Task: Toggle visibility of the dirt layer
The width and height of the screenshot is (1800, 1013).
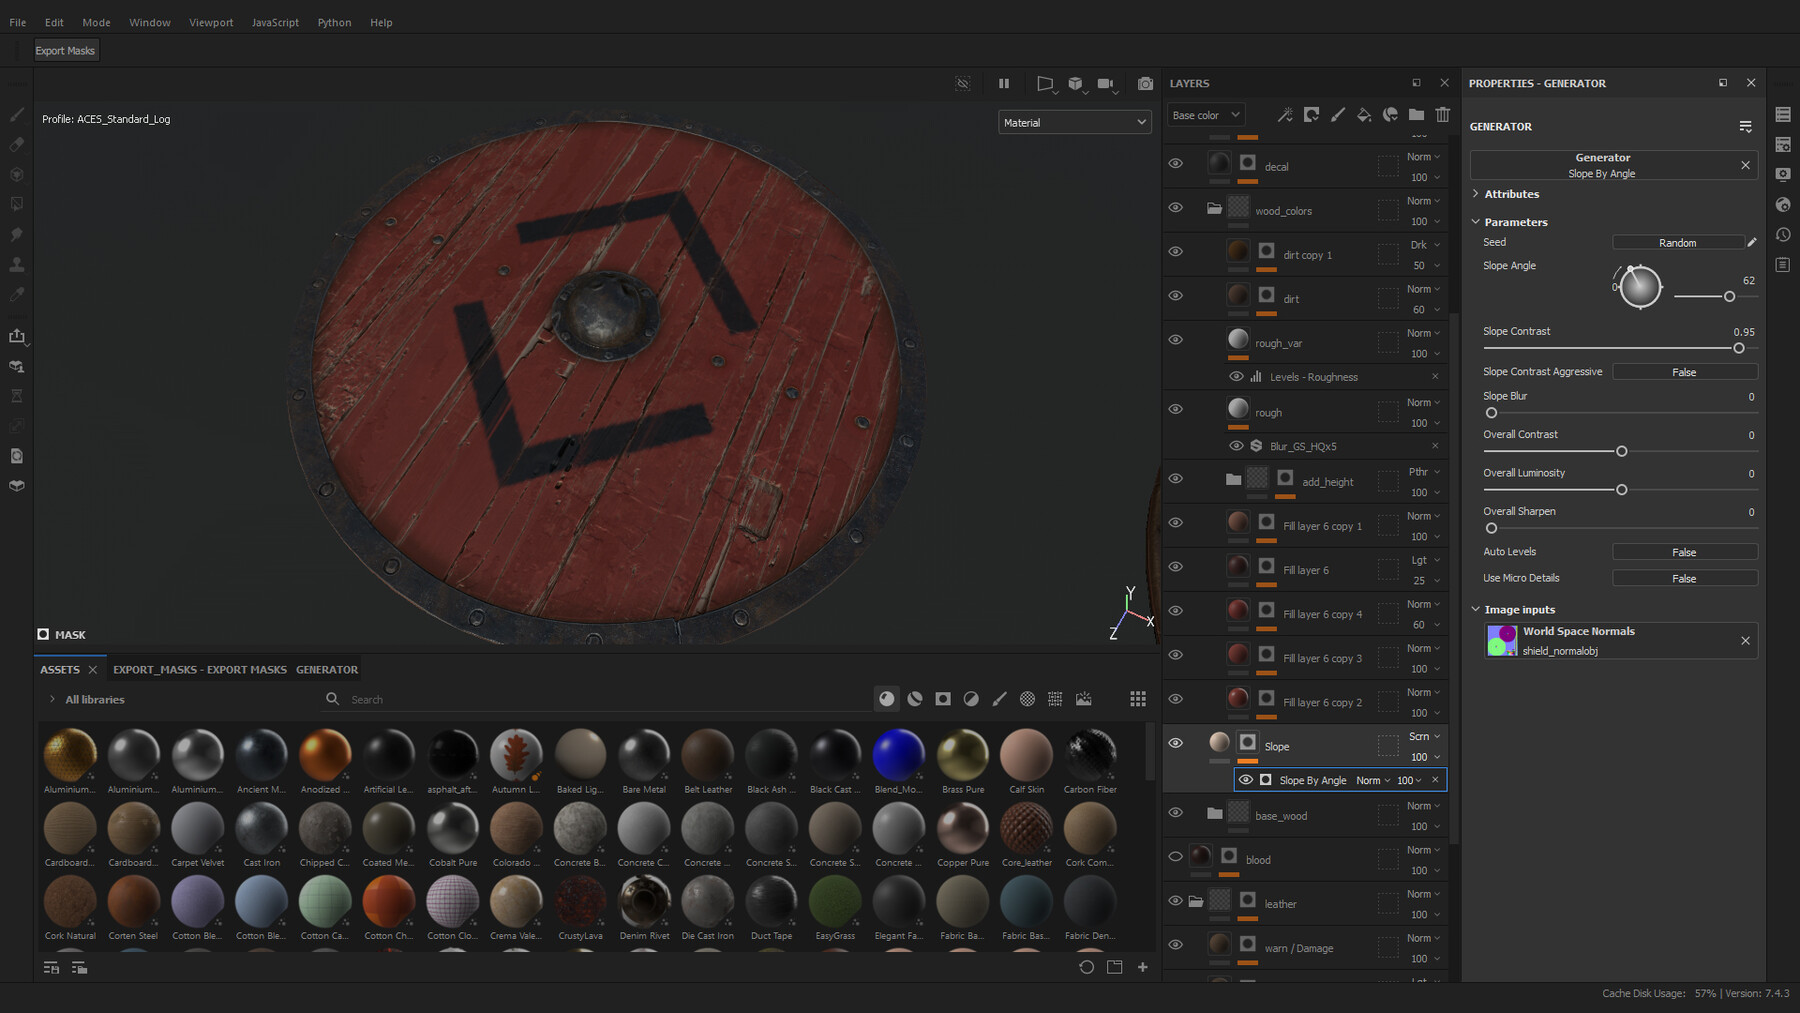Action: [x=1176, y=296]
